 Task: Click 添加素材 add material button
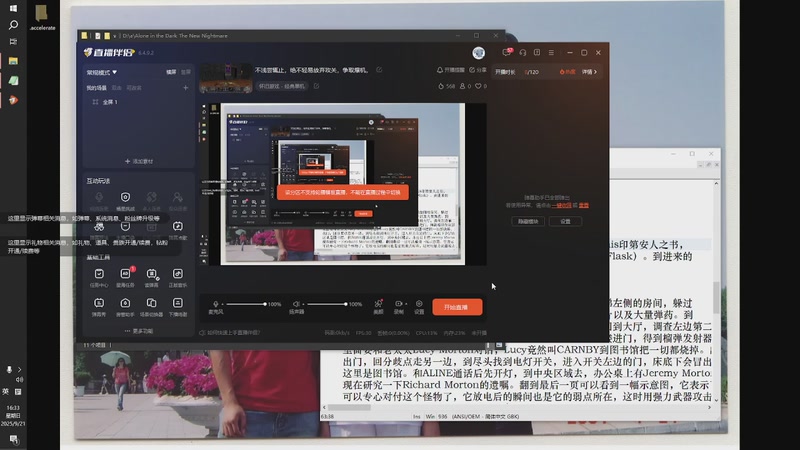139,161
